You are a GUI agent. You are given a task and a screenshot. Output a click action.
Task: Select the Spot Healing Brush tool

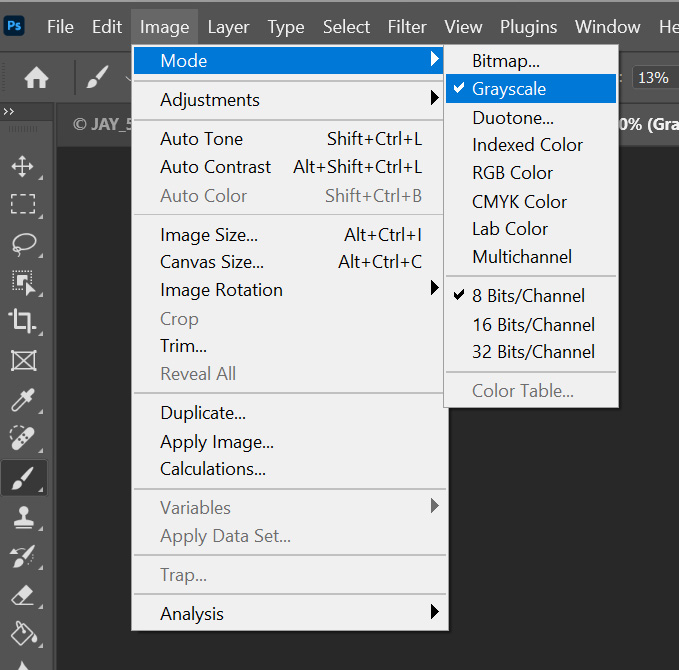(x=23, y=438)
